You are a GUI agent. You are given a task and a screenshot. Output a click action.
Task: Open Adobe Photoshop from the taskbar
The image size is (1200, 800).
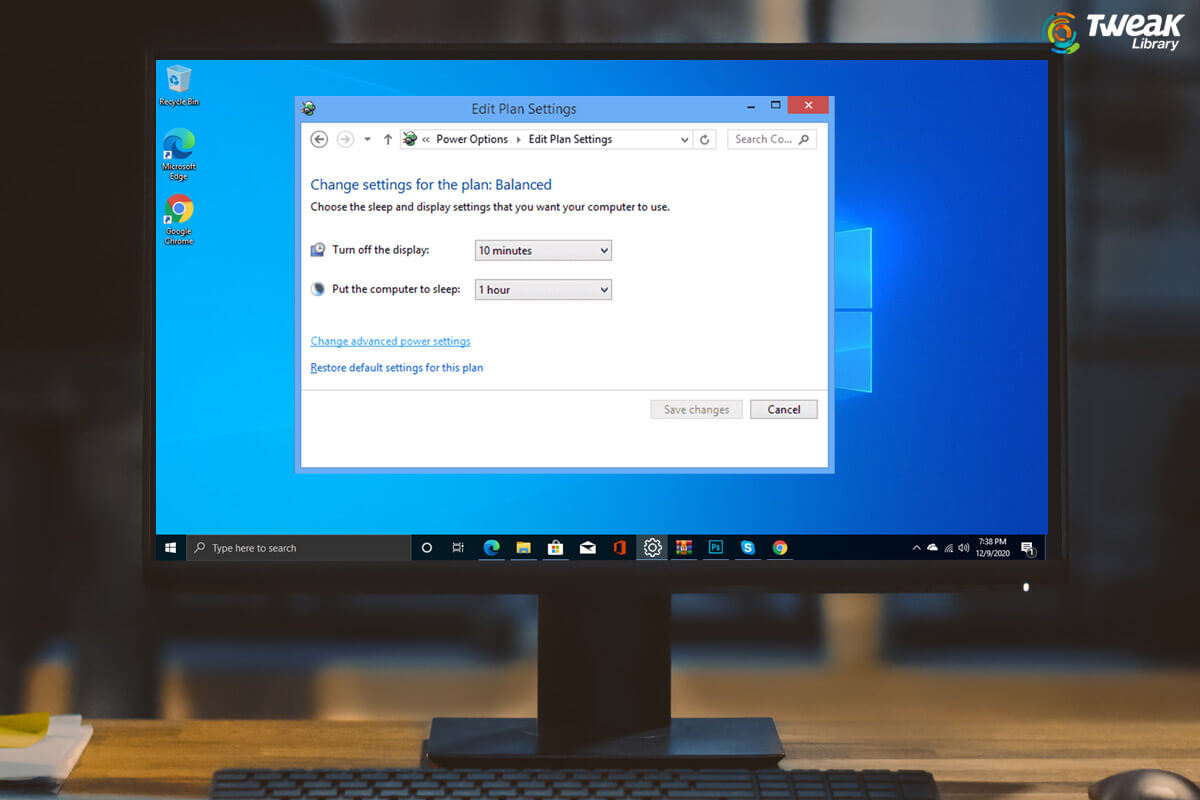click(715, 548)
